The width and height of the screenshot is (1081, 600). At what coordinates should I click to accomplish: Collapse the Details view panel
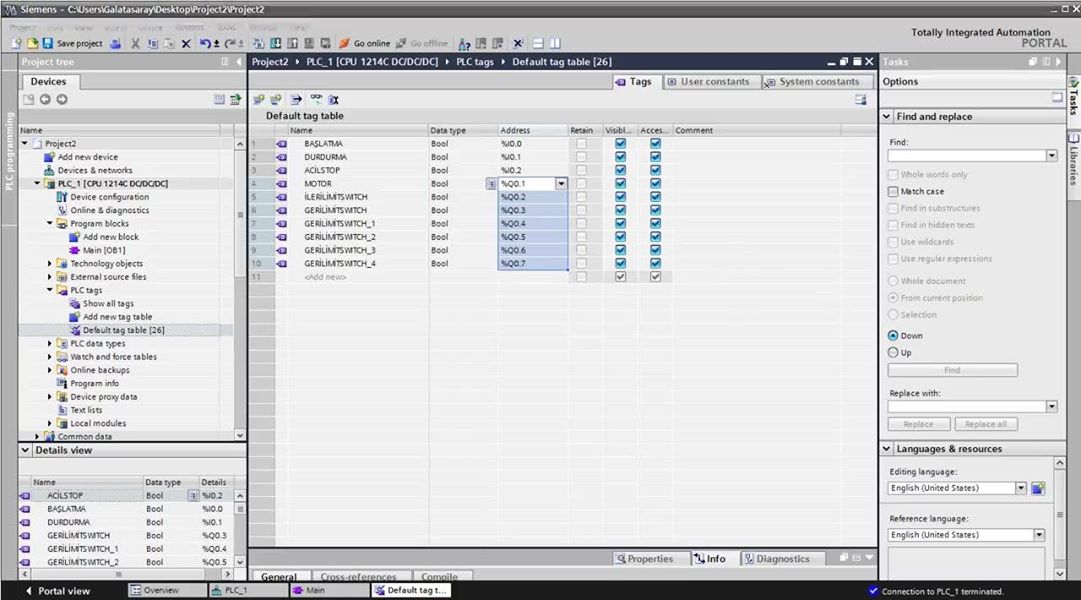[26, 450]
